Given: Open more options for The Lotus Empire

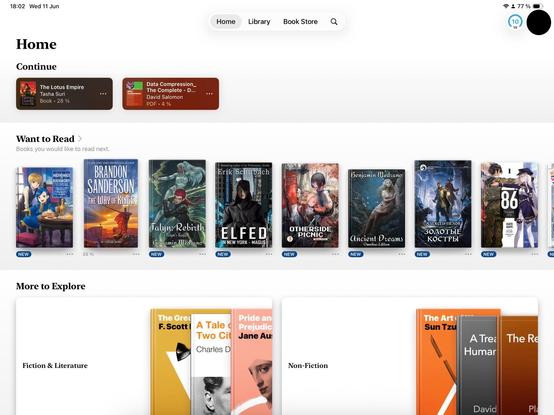Looking at the screenshot, I should point(103,94).
